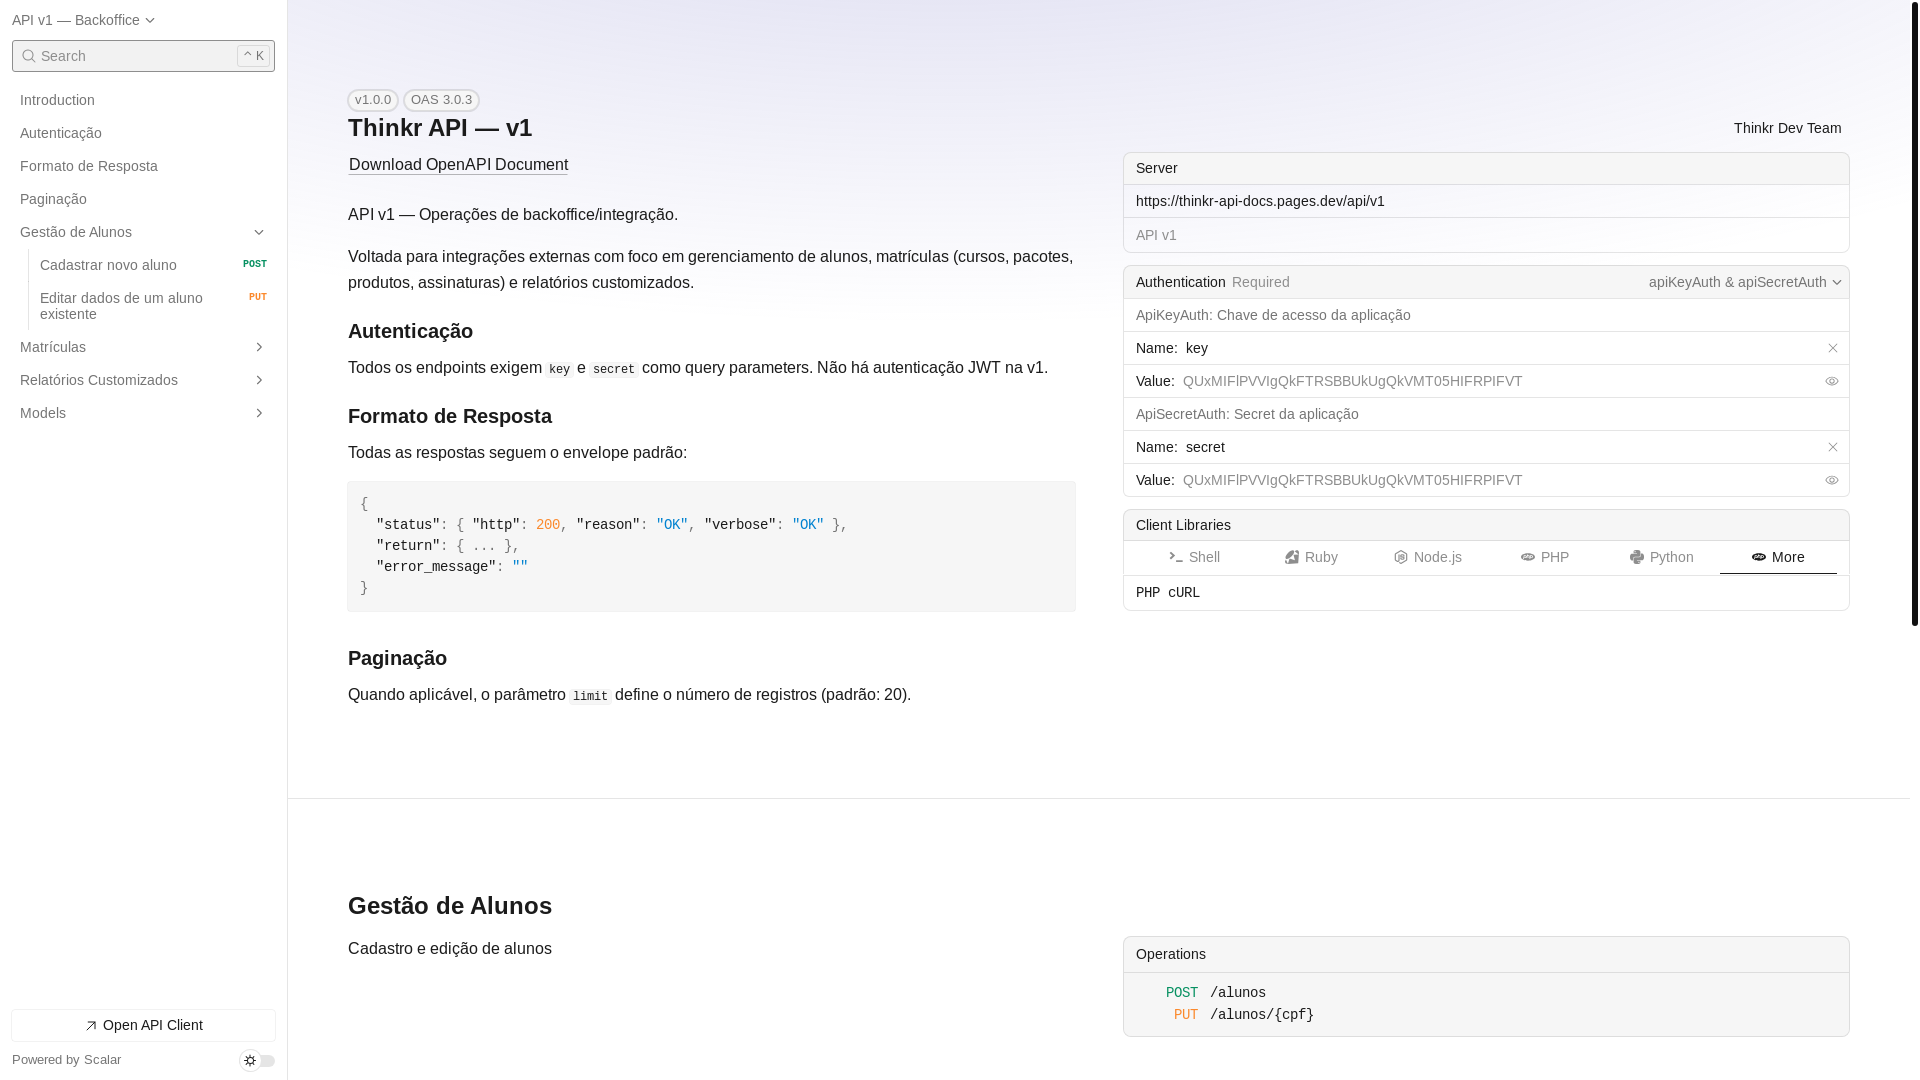Select the Python client library
This screenshot has width=1920, height=1080.
tap(1661, 557)
